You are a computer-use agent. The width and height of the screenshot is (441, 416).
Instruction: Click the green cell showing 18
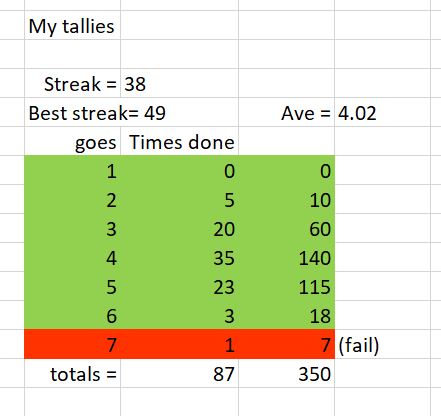point(287,315)
